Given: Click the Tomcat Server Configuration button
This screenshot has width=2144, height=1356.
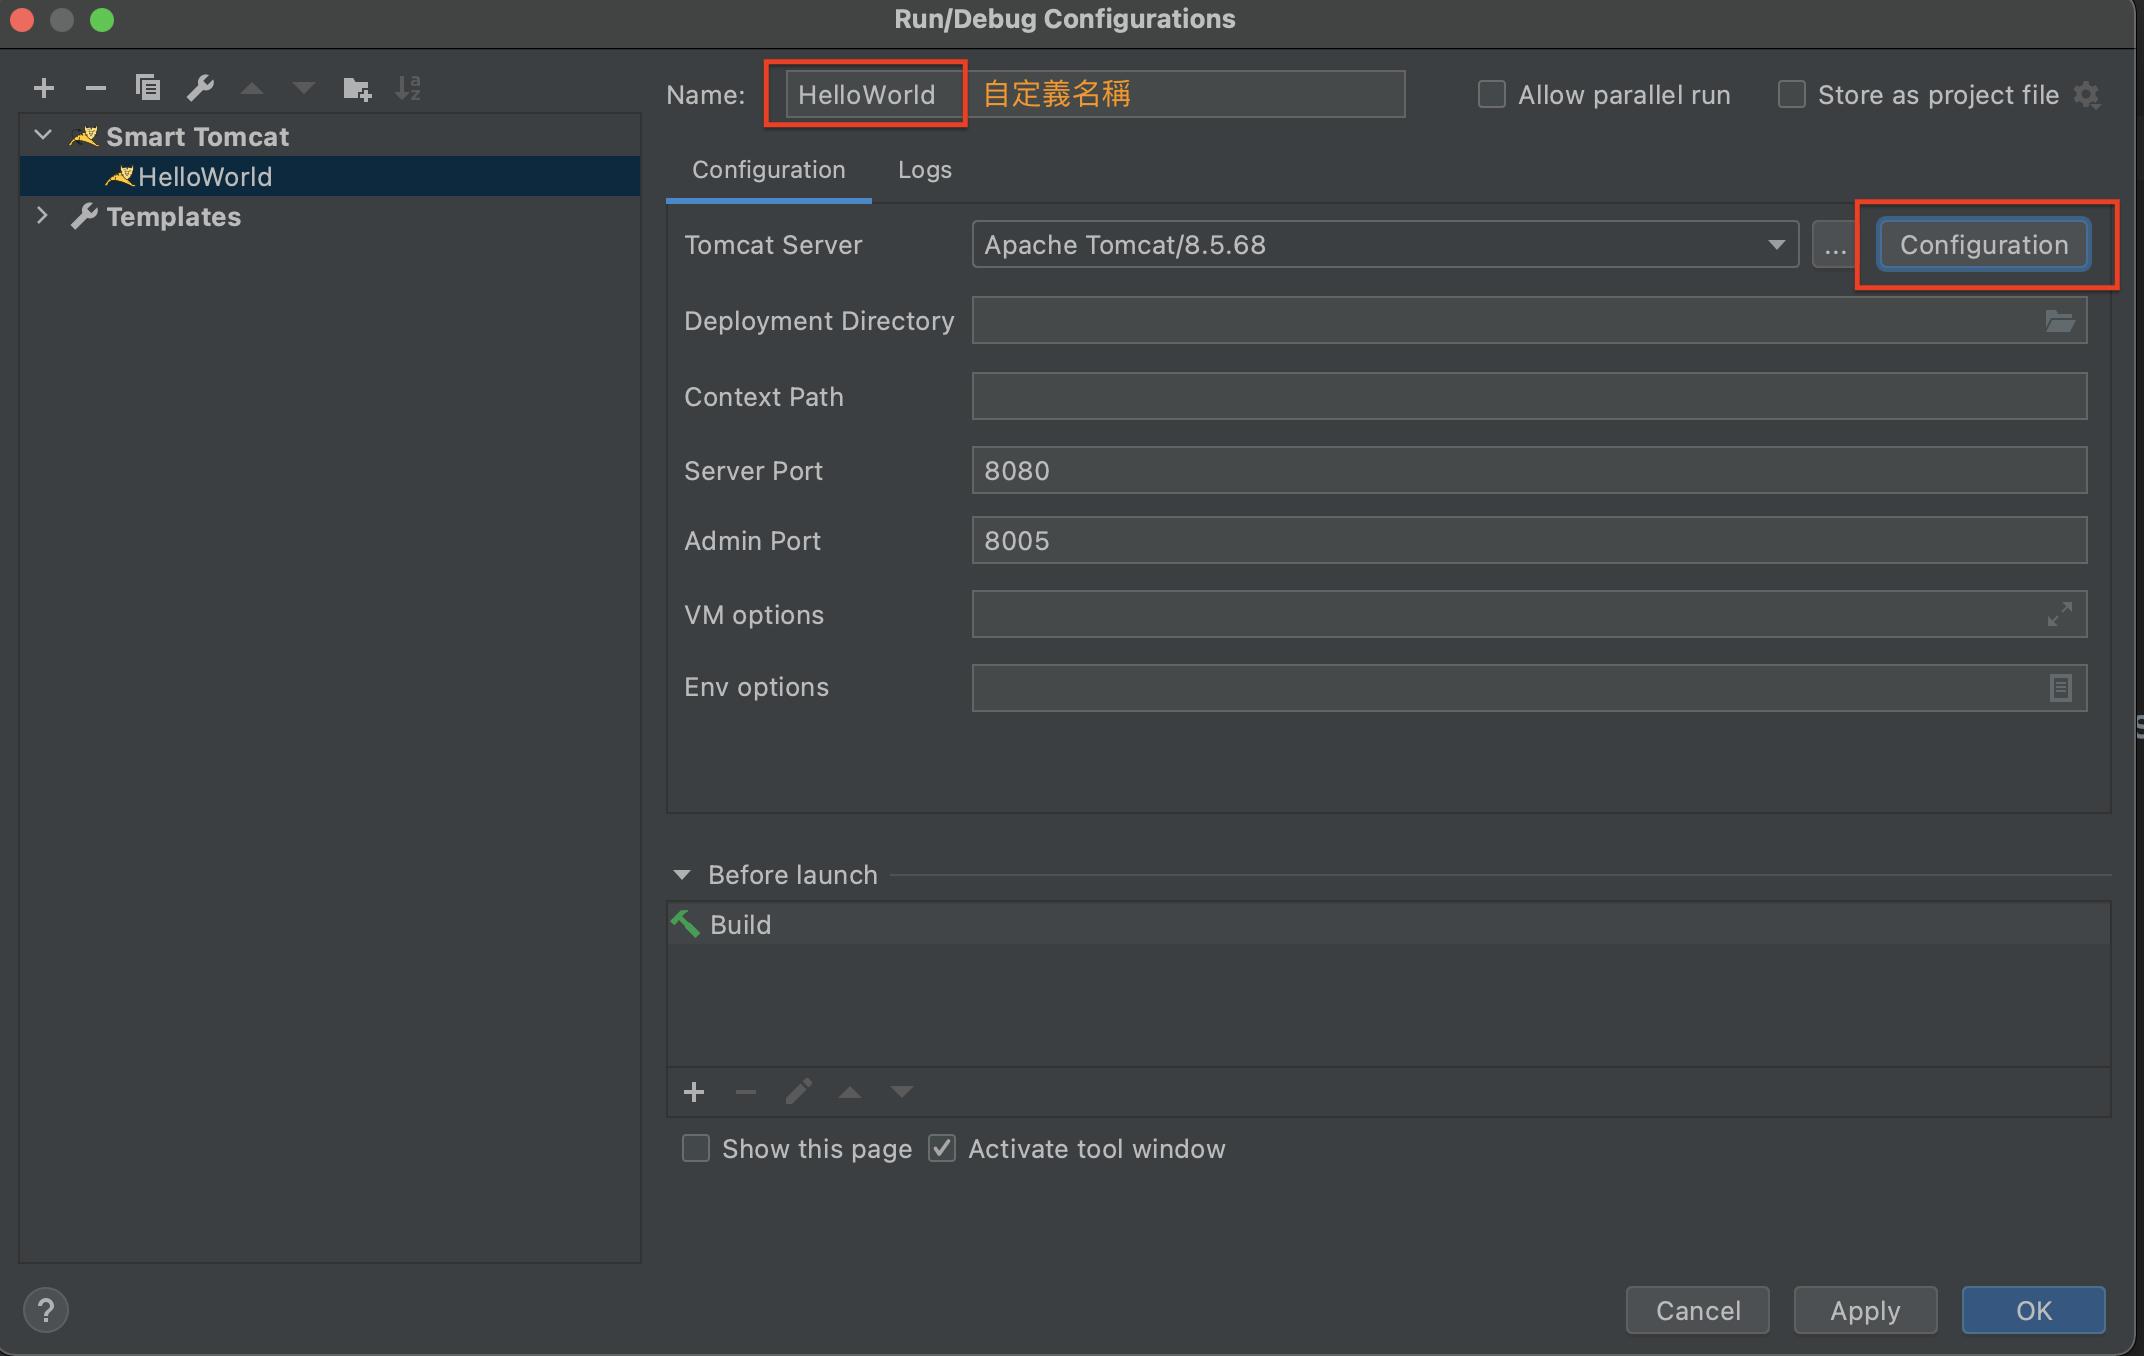Looking at the screenshot, I should (1984, 245).
